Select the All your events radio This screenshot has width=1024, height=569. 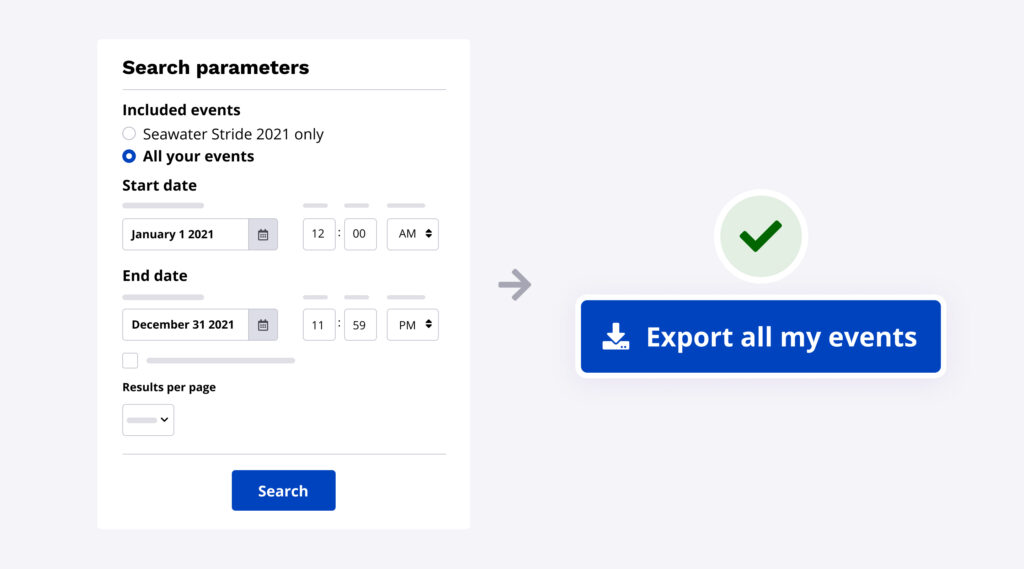[x=129, y=156]
